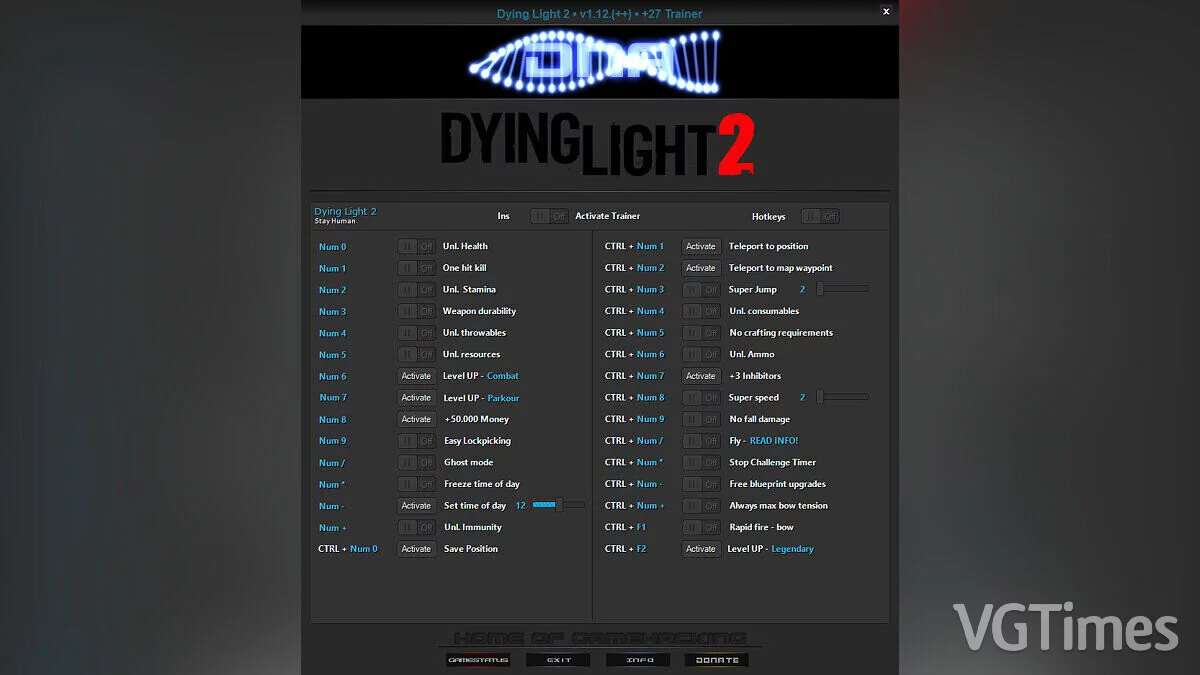Enable Ghost mode
Image resolution: width=1200 pixels, height=675 pixels.
(x=416, y=462)
